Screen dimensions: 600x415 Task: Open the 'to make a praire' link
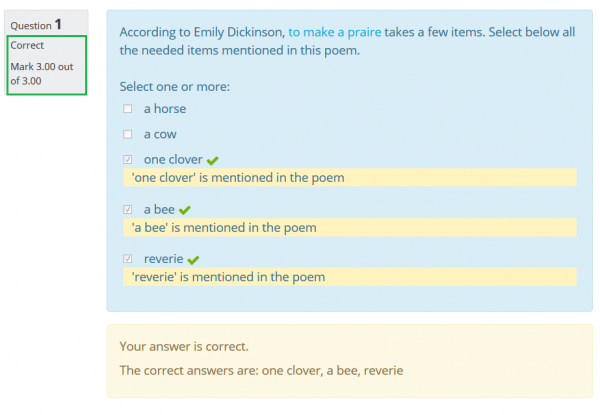coord(335,32)
